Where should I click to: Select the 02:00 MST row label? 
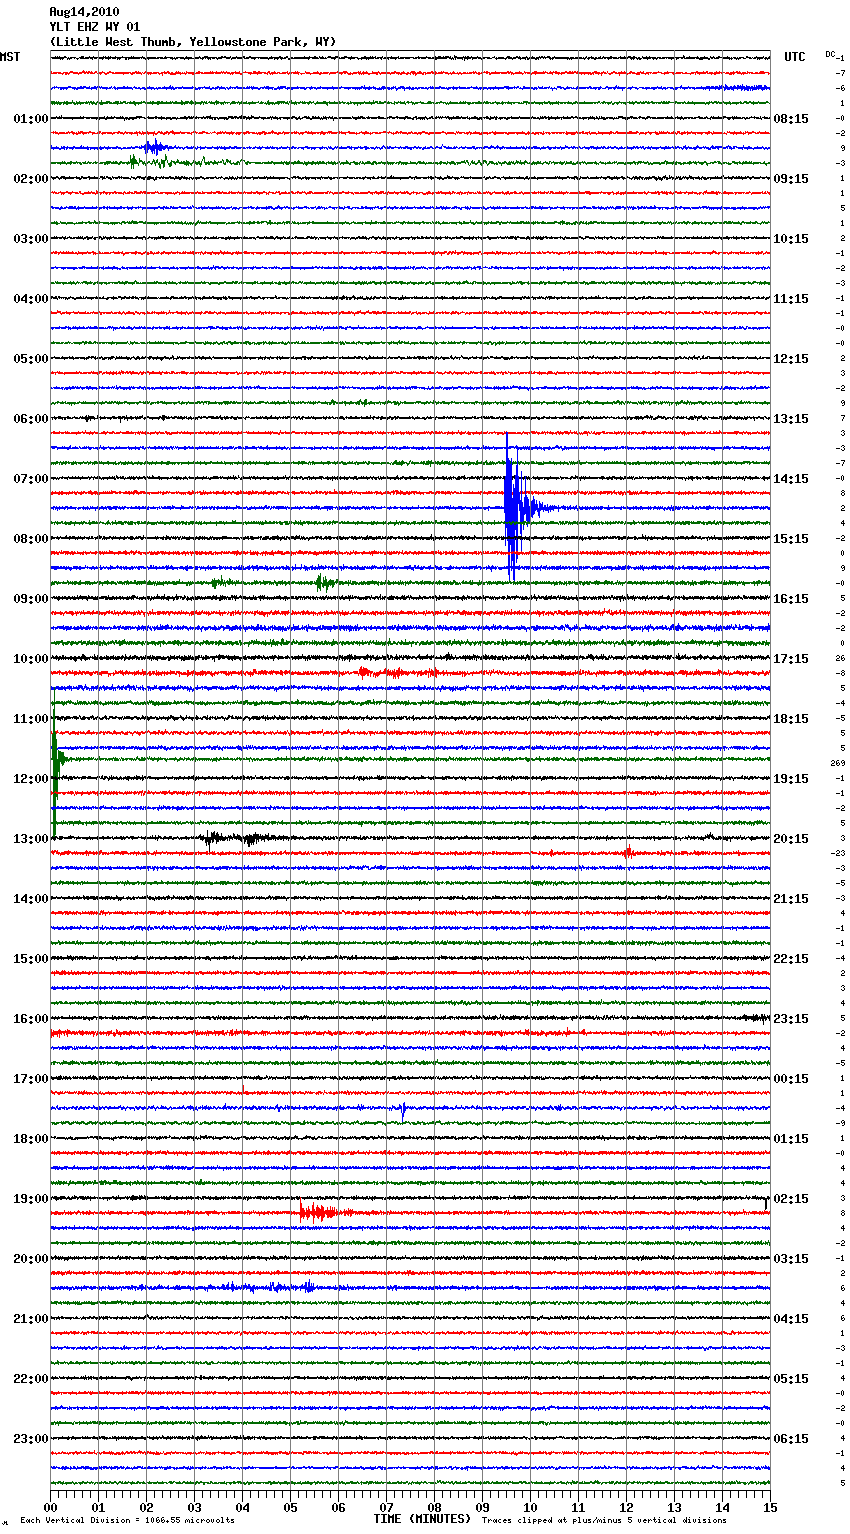30,179
